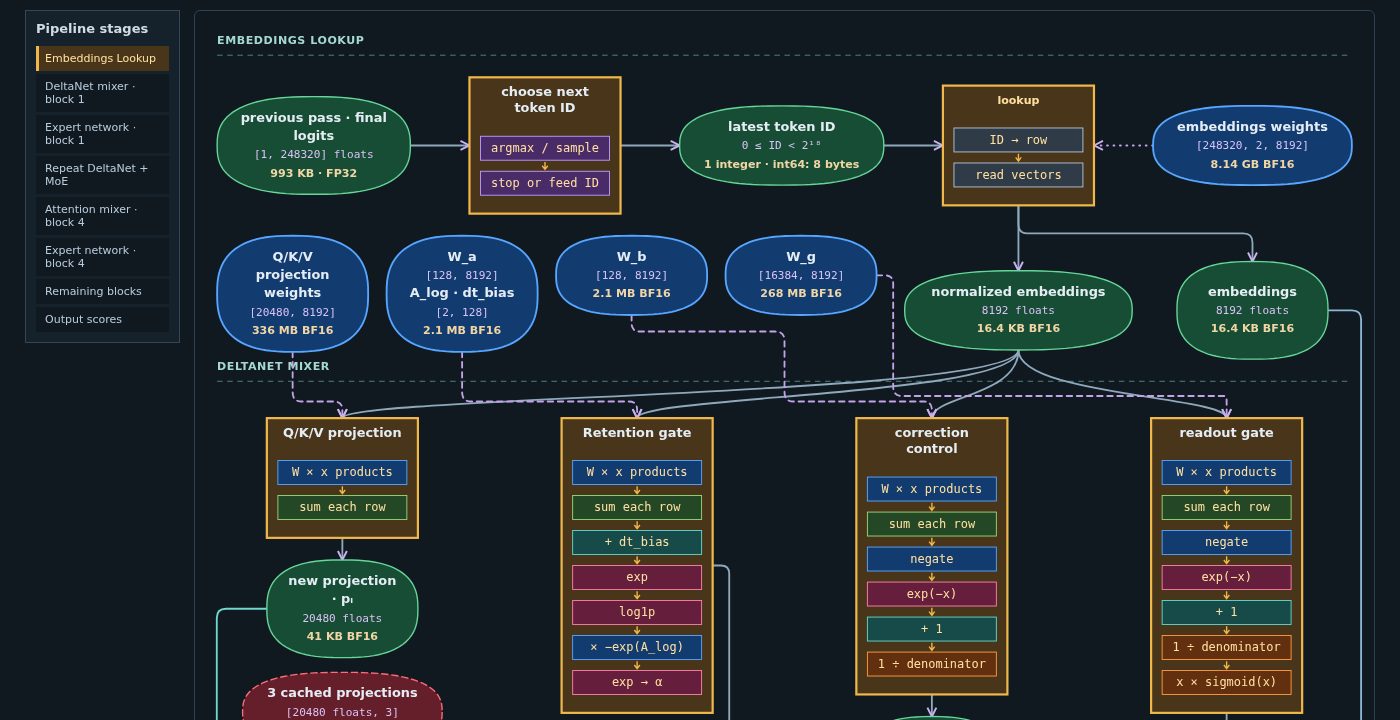Jump to Attention mixer block 4
The image size is (1400, 720).
pos(103,216)
